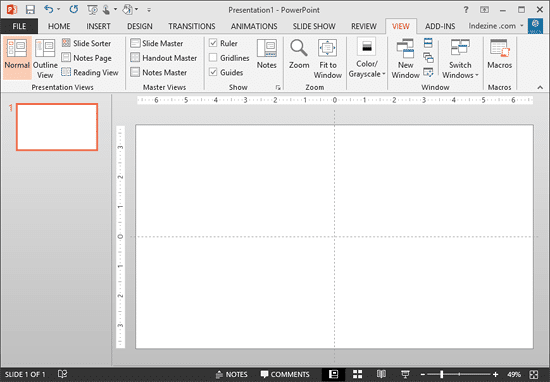550x382 pixels.
Task: Open Handout Master view
Action: pyautogui.click(x=163, y=58)
